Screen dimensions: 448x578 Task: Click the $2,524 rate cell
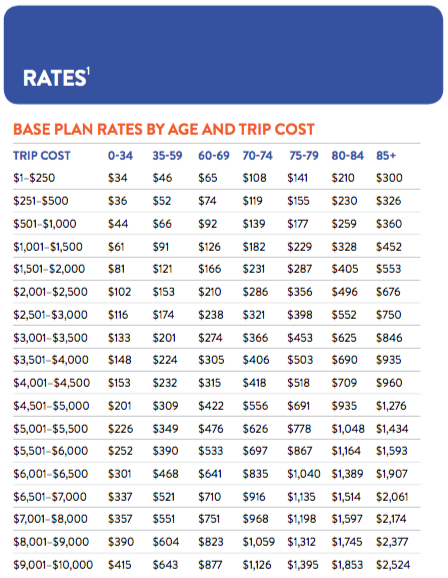[x=393, y=565]
